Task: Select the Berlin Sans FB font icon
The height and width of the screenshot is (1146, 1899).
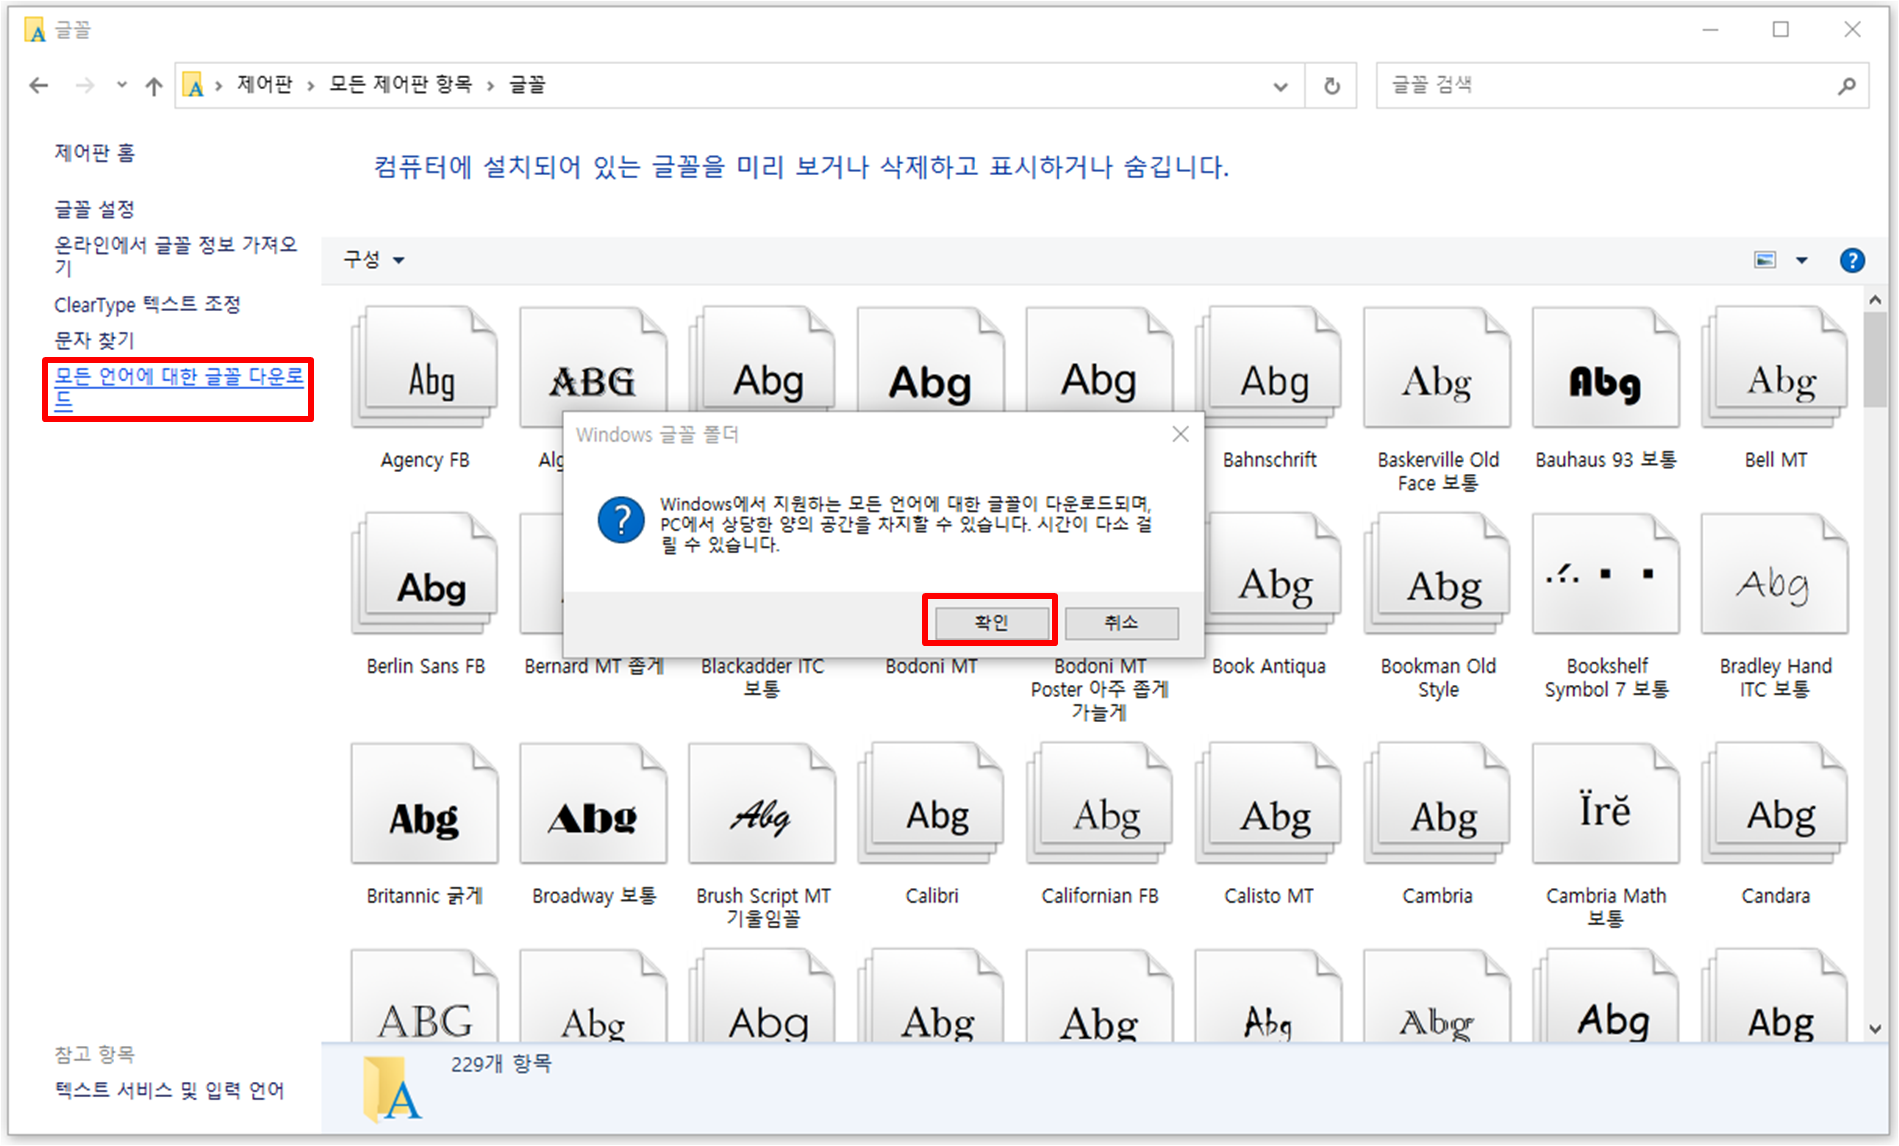Action: [x=424, y=574]
